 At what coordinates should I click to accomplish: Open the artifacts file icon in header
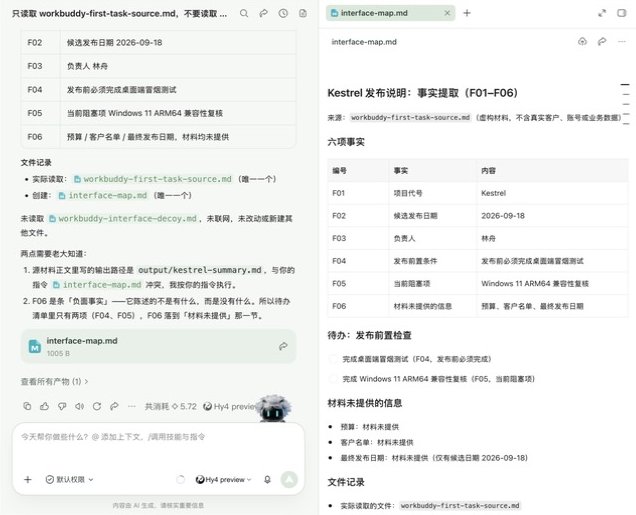click(x=303, y=13)
